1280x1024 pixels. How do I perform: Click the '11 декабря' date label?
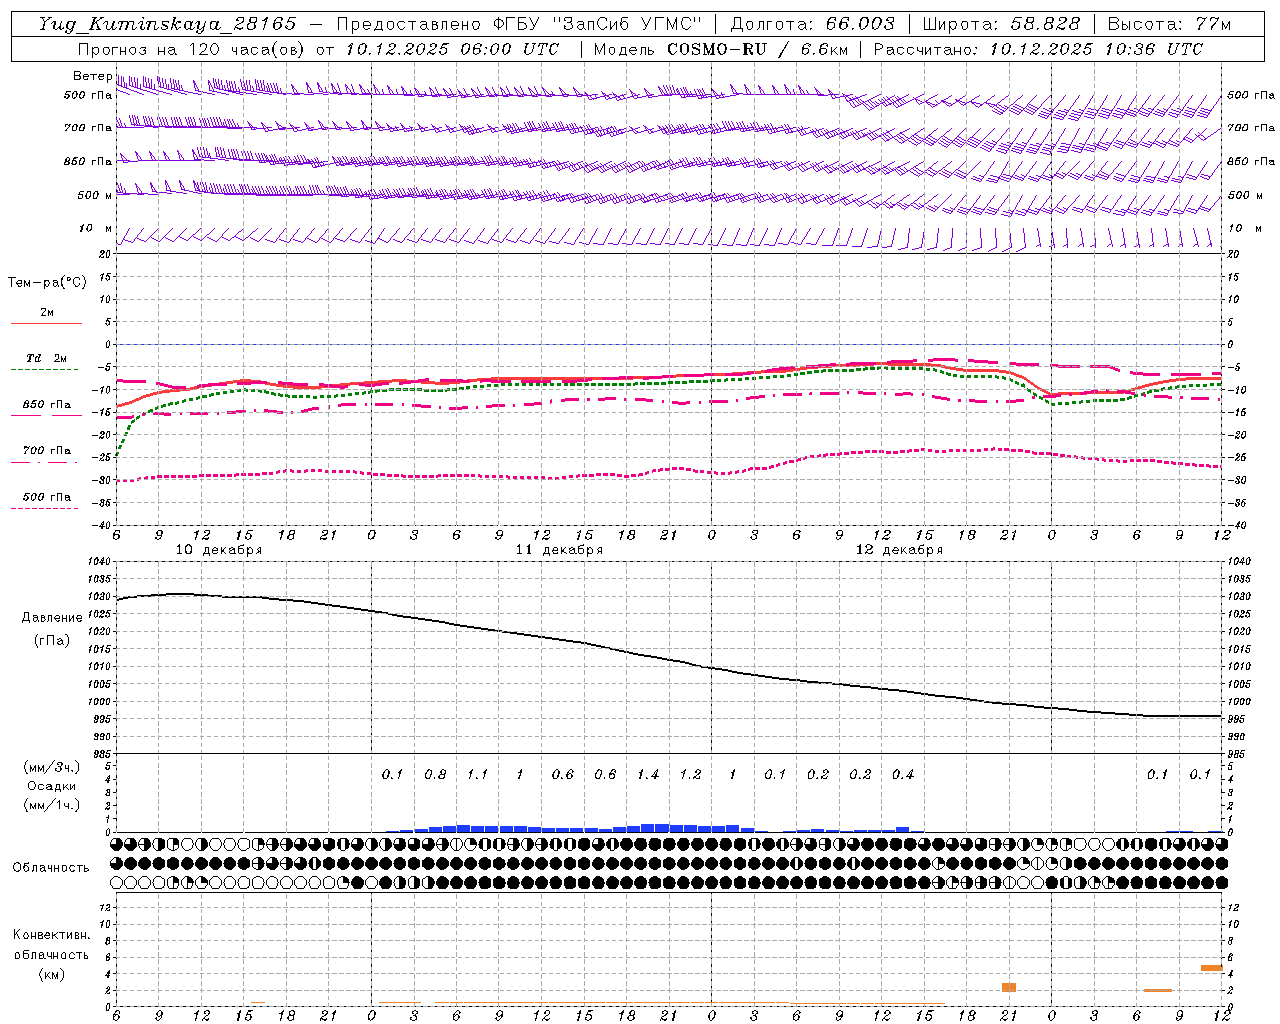click(559, 550)
